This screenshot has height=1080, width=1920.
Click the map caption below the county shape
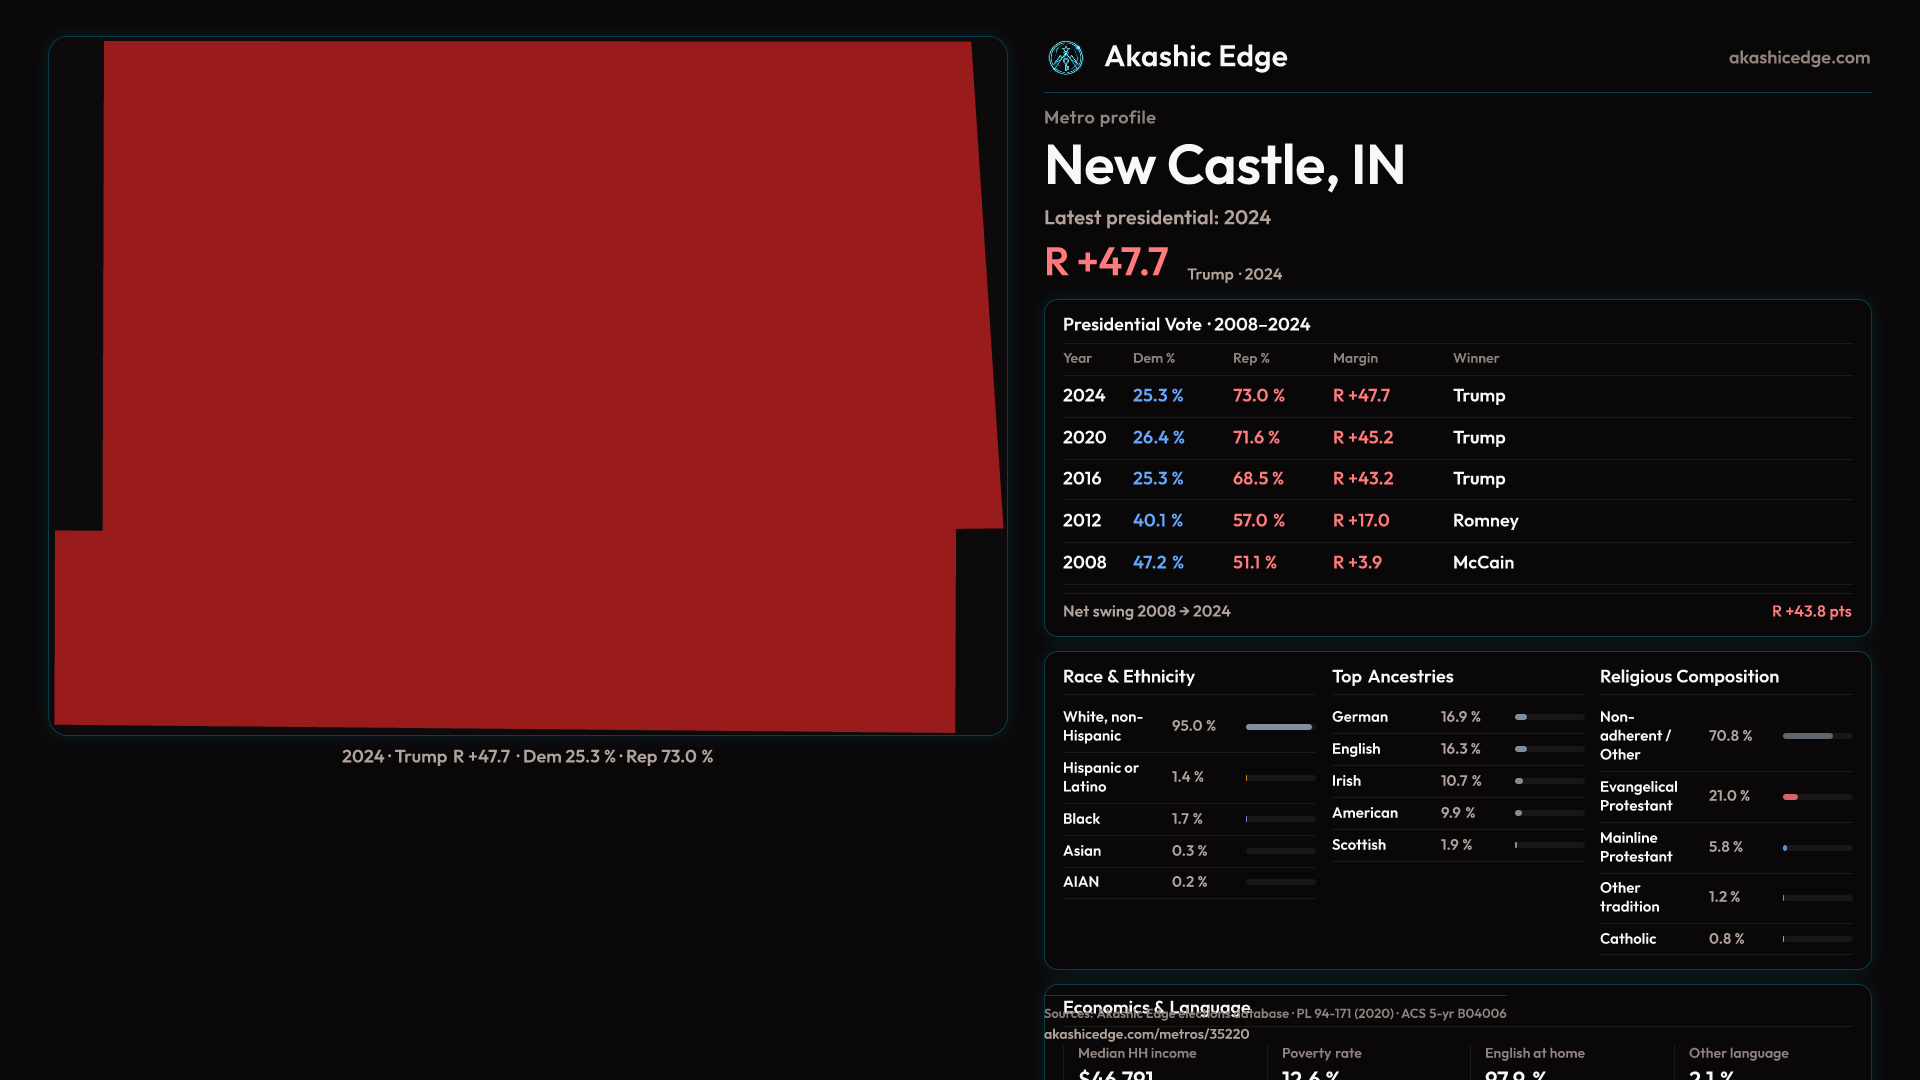coord(527,757)
